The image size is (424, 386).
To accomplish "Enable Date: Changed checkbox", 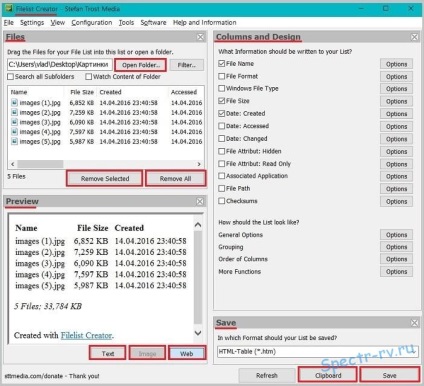I will click(x=222, y=138).
